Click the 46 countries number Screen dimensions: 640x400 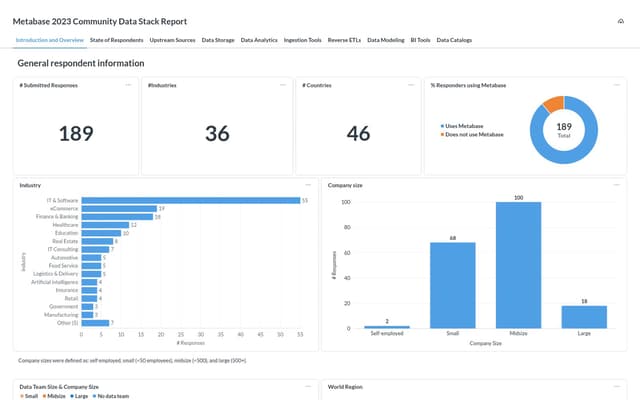click(x=358, y=133)
